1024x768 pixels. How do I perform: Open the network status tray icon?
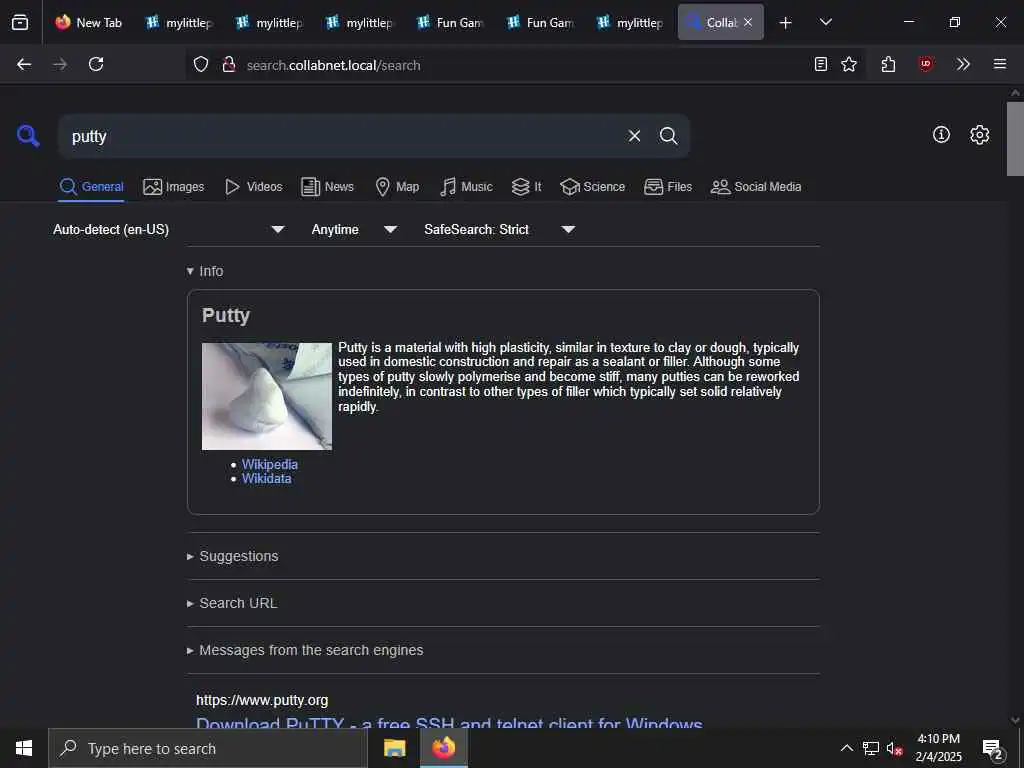pos(871,748)
